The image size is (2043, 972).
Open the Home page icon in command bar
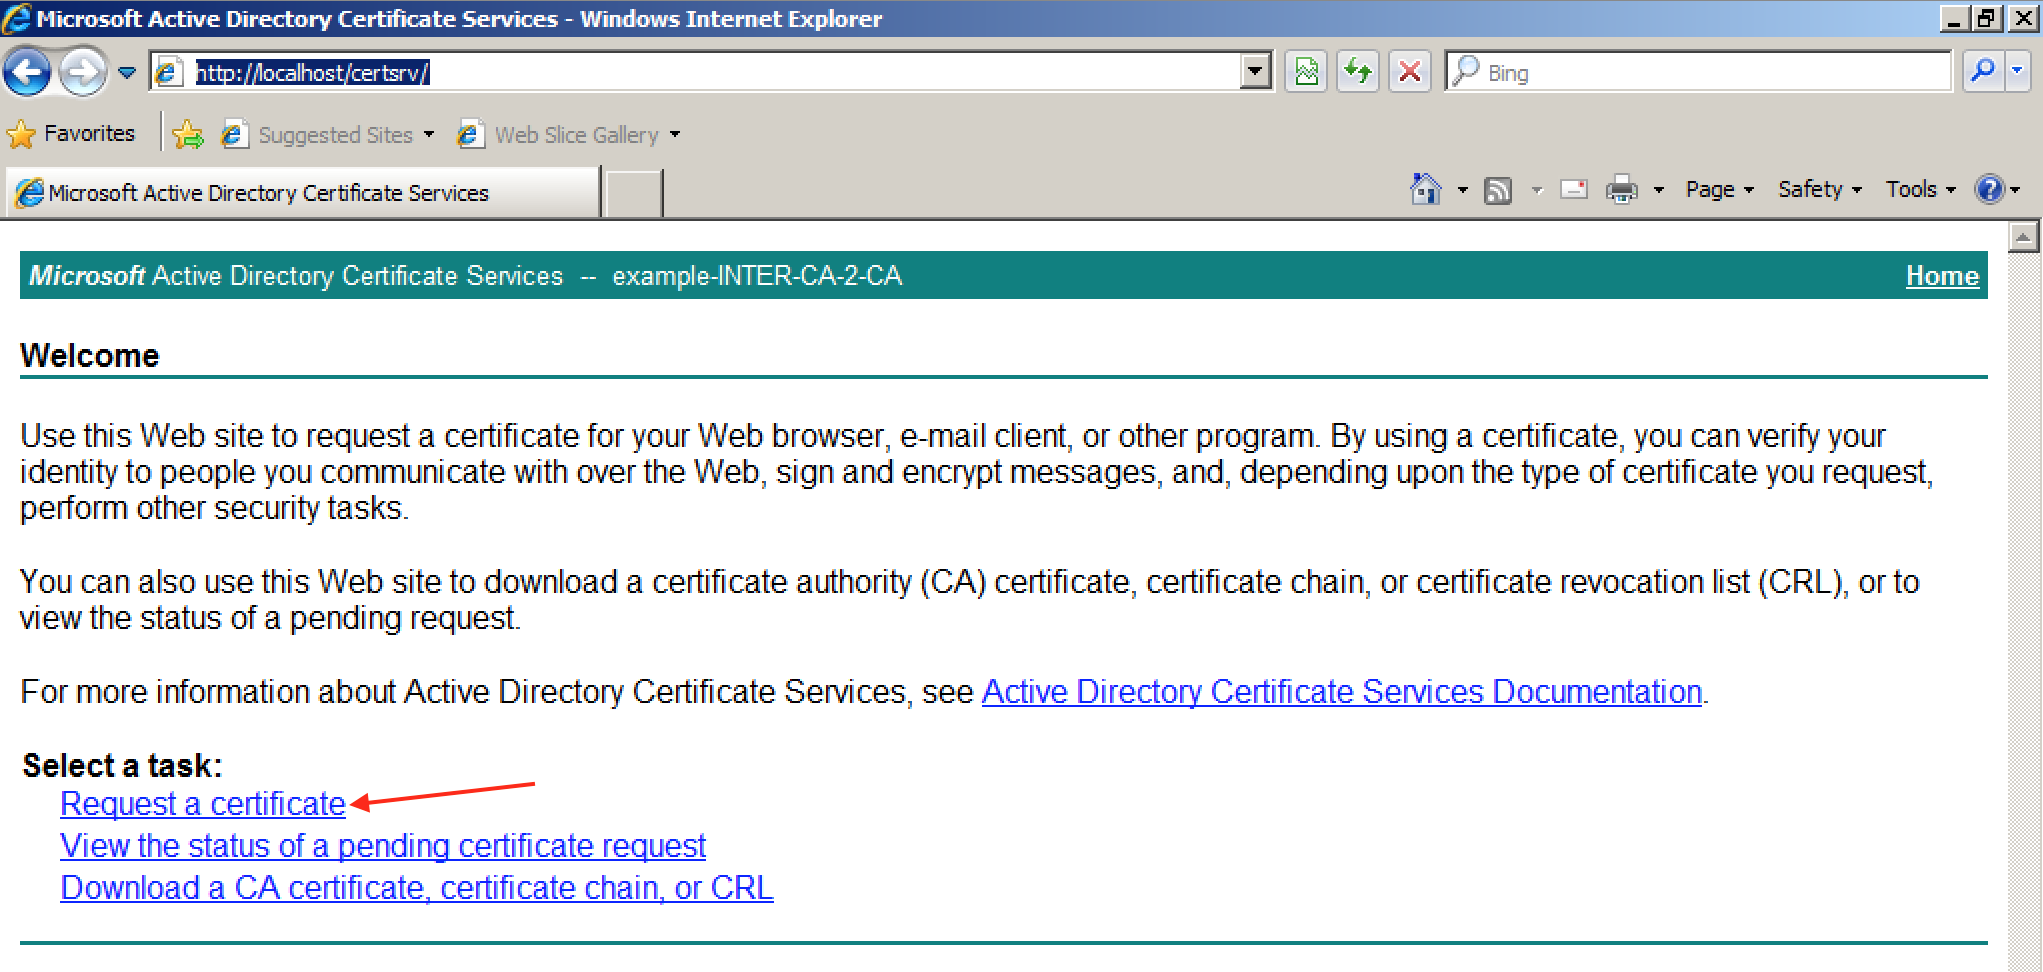[1425, 189]
